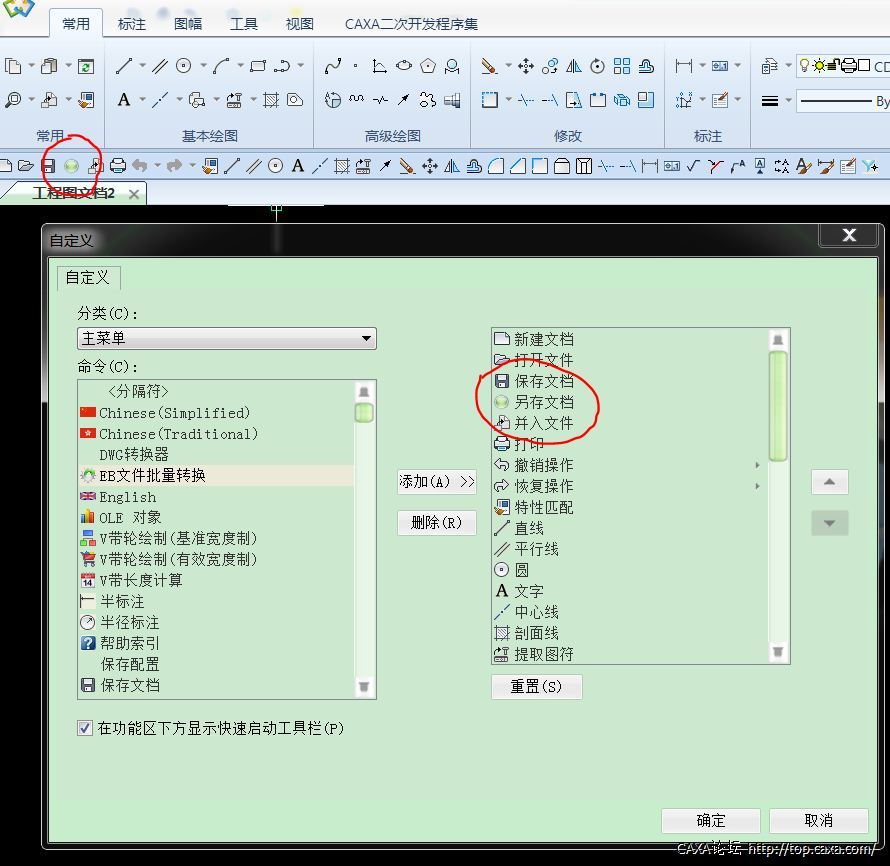Click the move tool in the modify panel
This screenshot has width=890, height=866.
(526, 66)
